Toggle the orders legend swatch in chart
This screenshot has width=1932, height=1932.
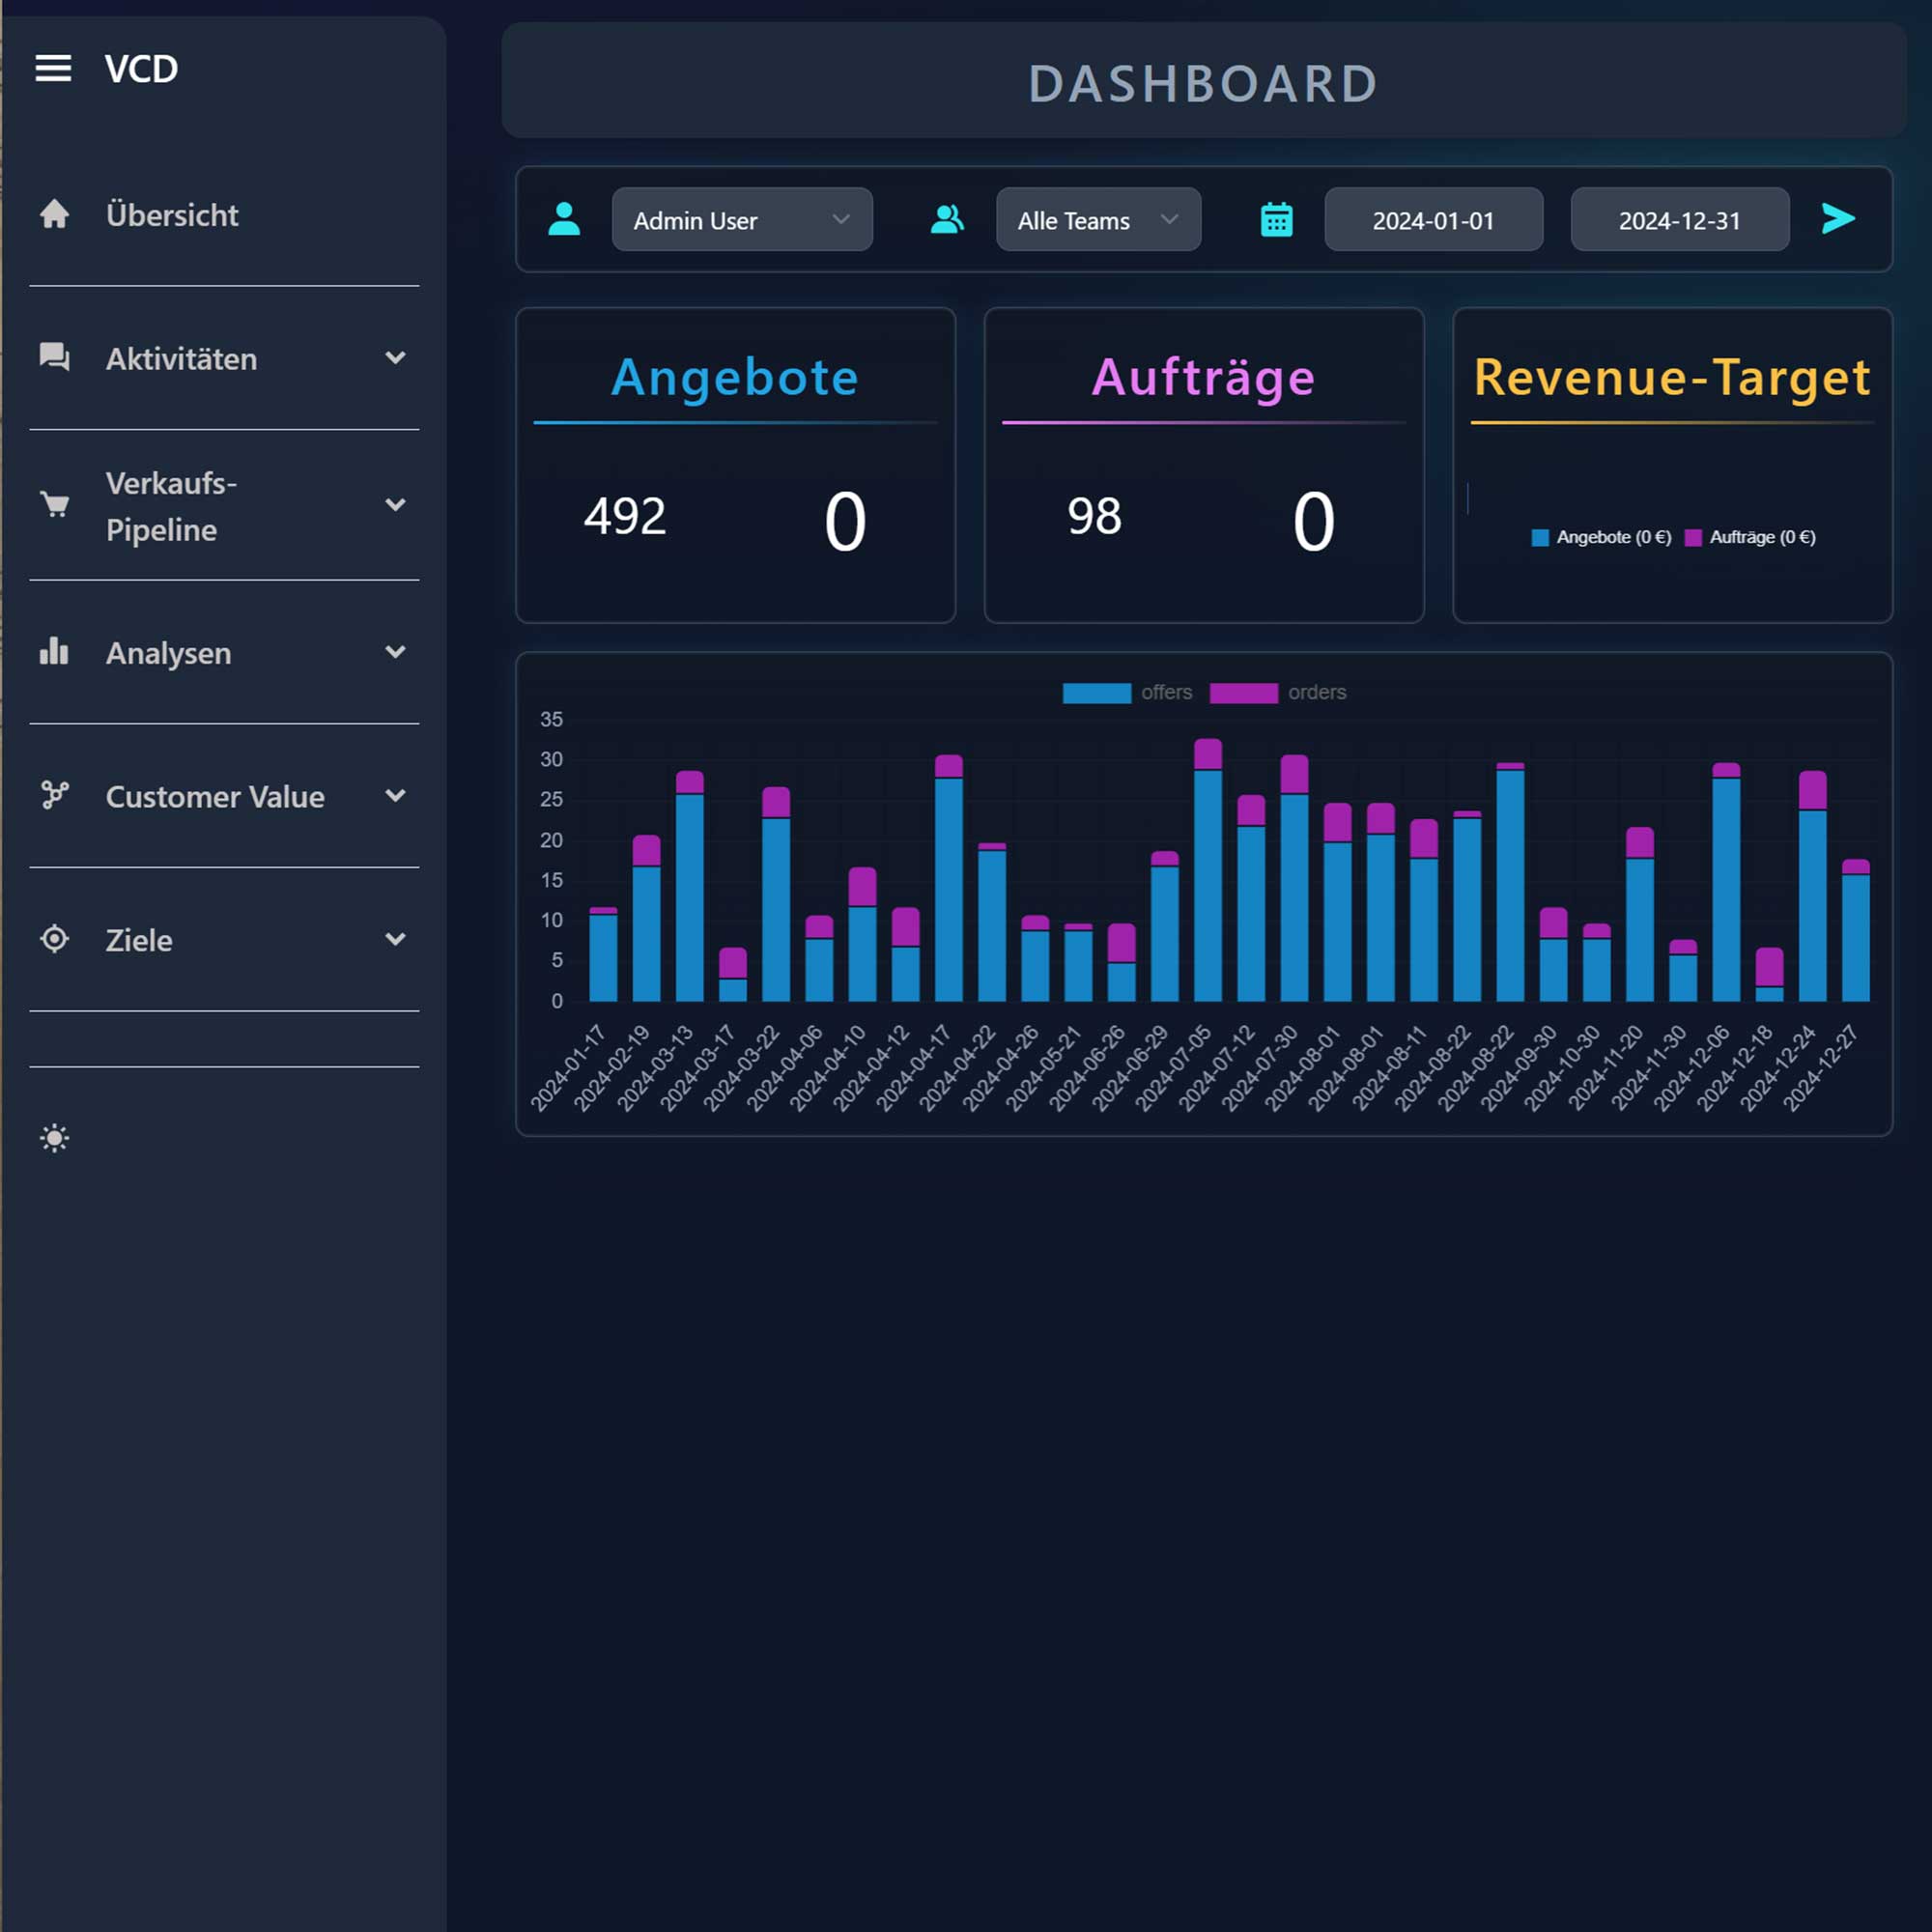click(1243, 692)
